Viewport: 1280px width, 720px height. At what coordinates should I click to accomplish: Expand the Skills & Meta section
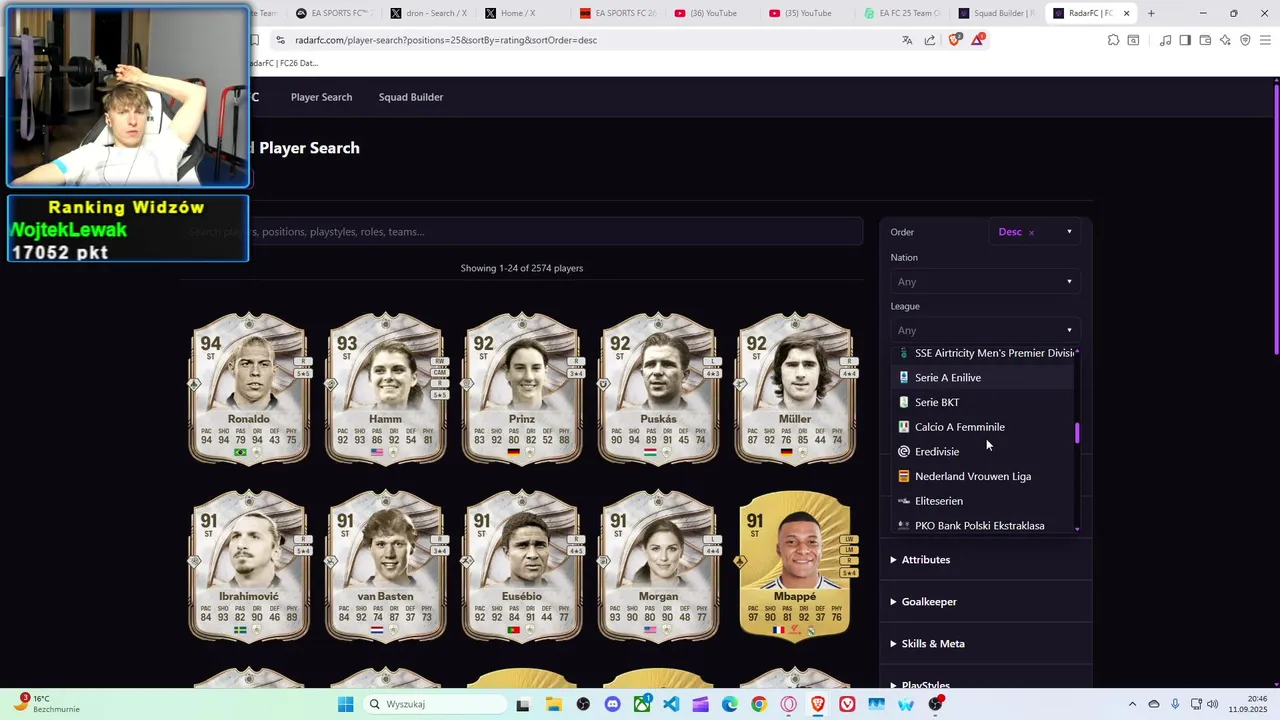927,644
